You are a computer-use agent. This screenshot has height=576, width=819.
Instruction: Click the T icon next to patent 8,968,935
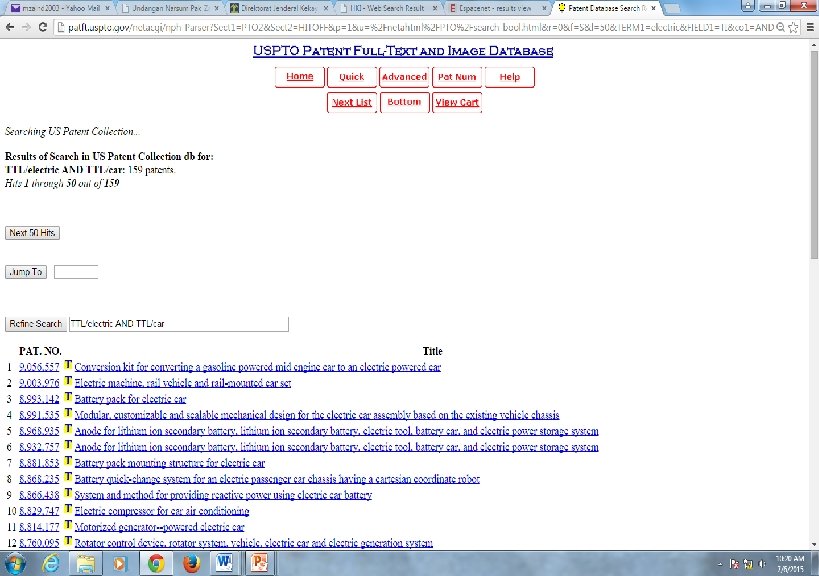coord(68,429)
